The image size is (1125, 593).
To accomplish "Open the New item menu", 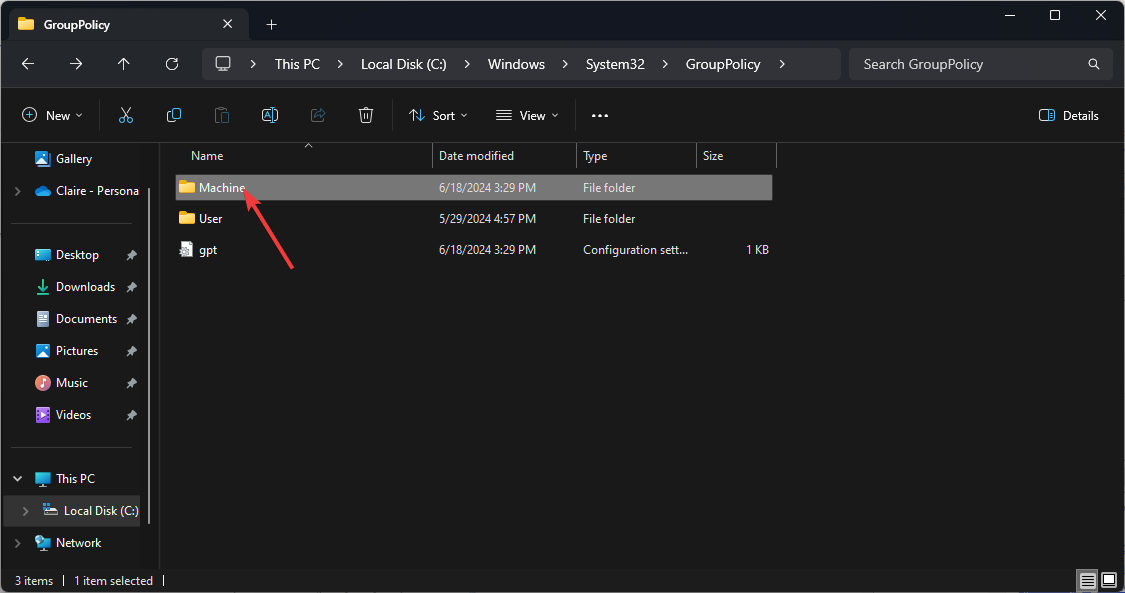I will click(53, 116).
